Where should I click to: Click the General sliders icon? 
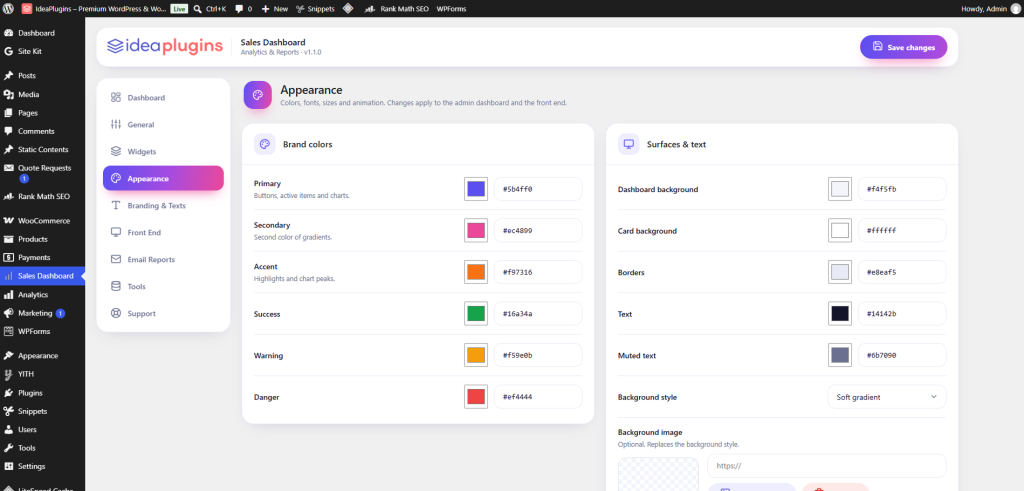116,124
